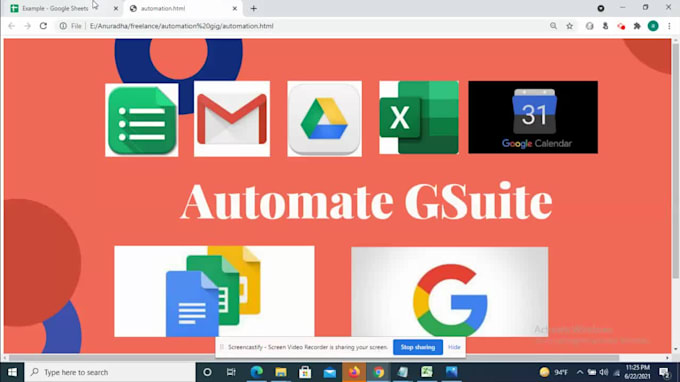
Task: Click the green Excel icon
Action: click(419, 118)
